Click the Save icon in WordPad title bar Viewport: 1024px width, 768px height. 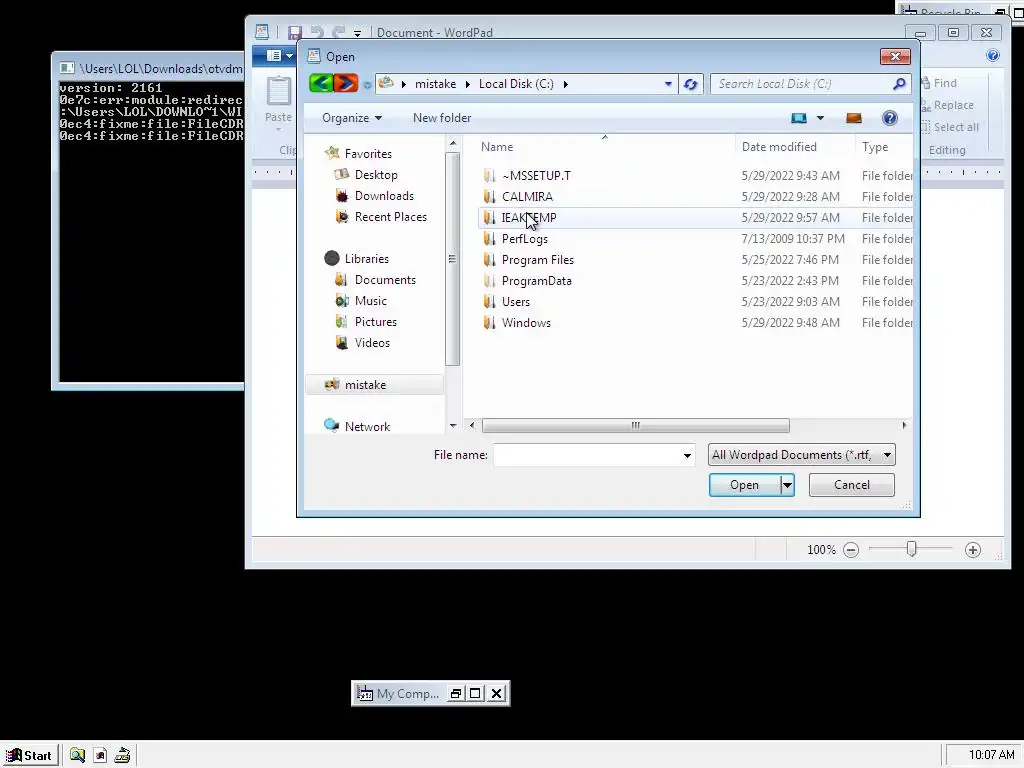tap(295, 32)
